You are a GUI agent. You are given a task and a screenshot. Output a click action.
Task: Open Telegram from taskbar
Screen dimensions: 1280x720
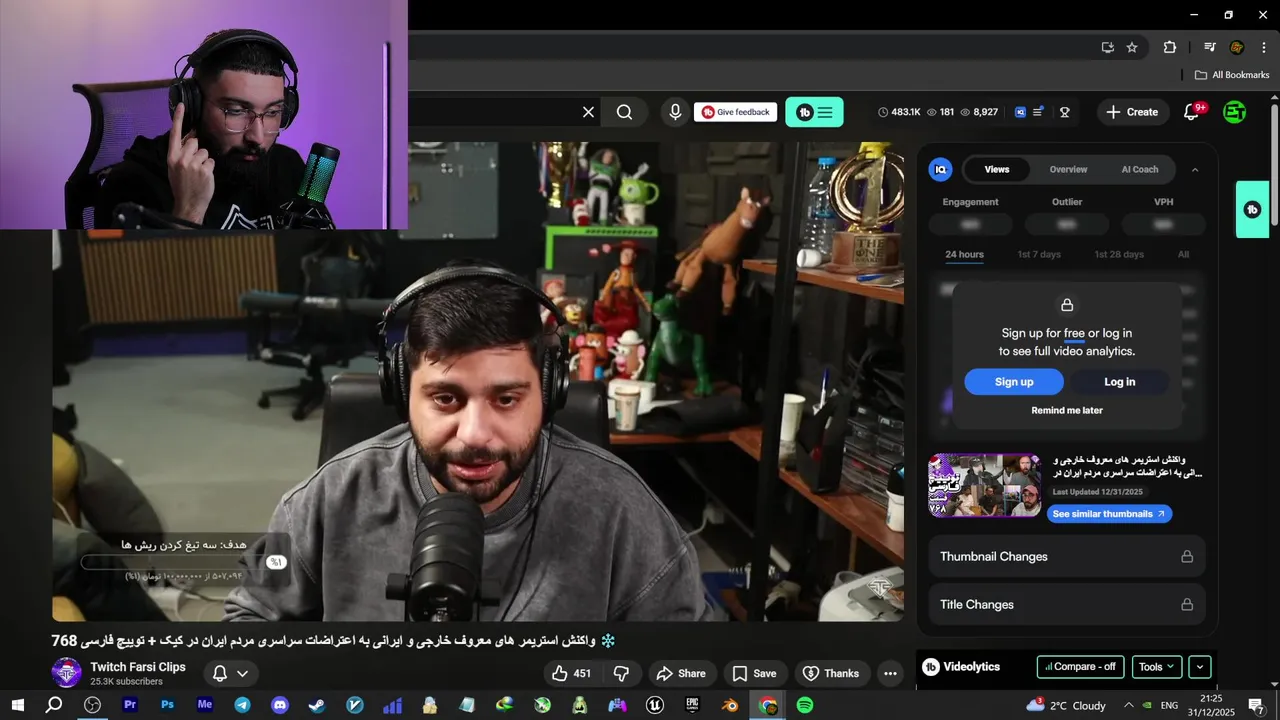pyautogui.click(x=242, y=705)
